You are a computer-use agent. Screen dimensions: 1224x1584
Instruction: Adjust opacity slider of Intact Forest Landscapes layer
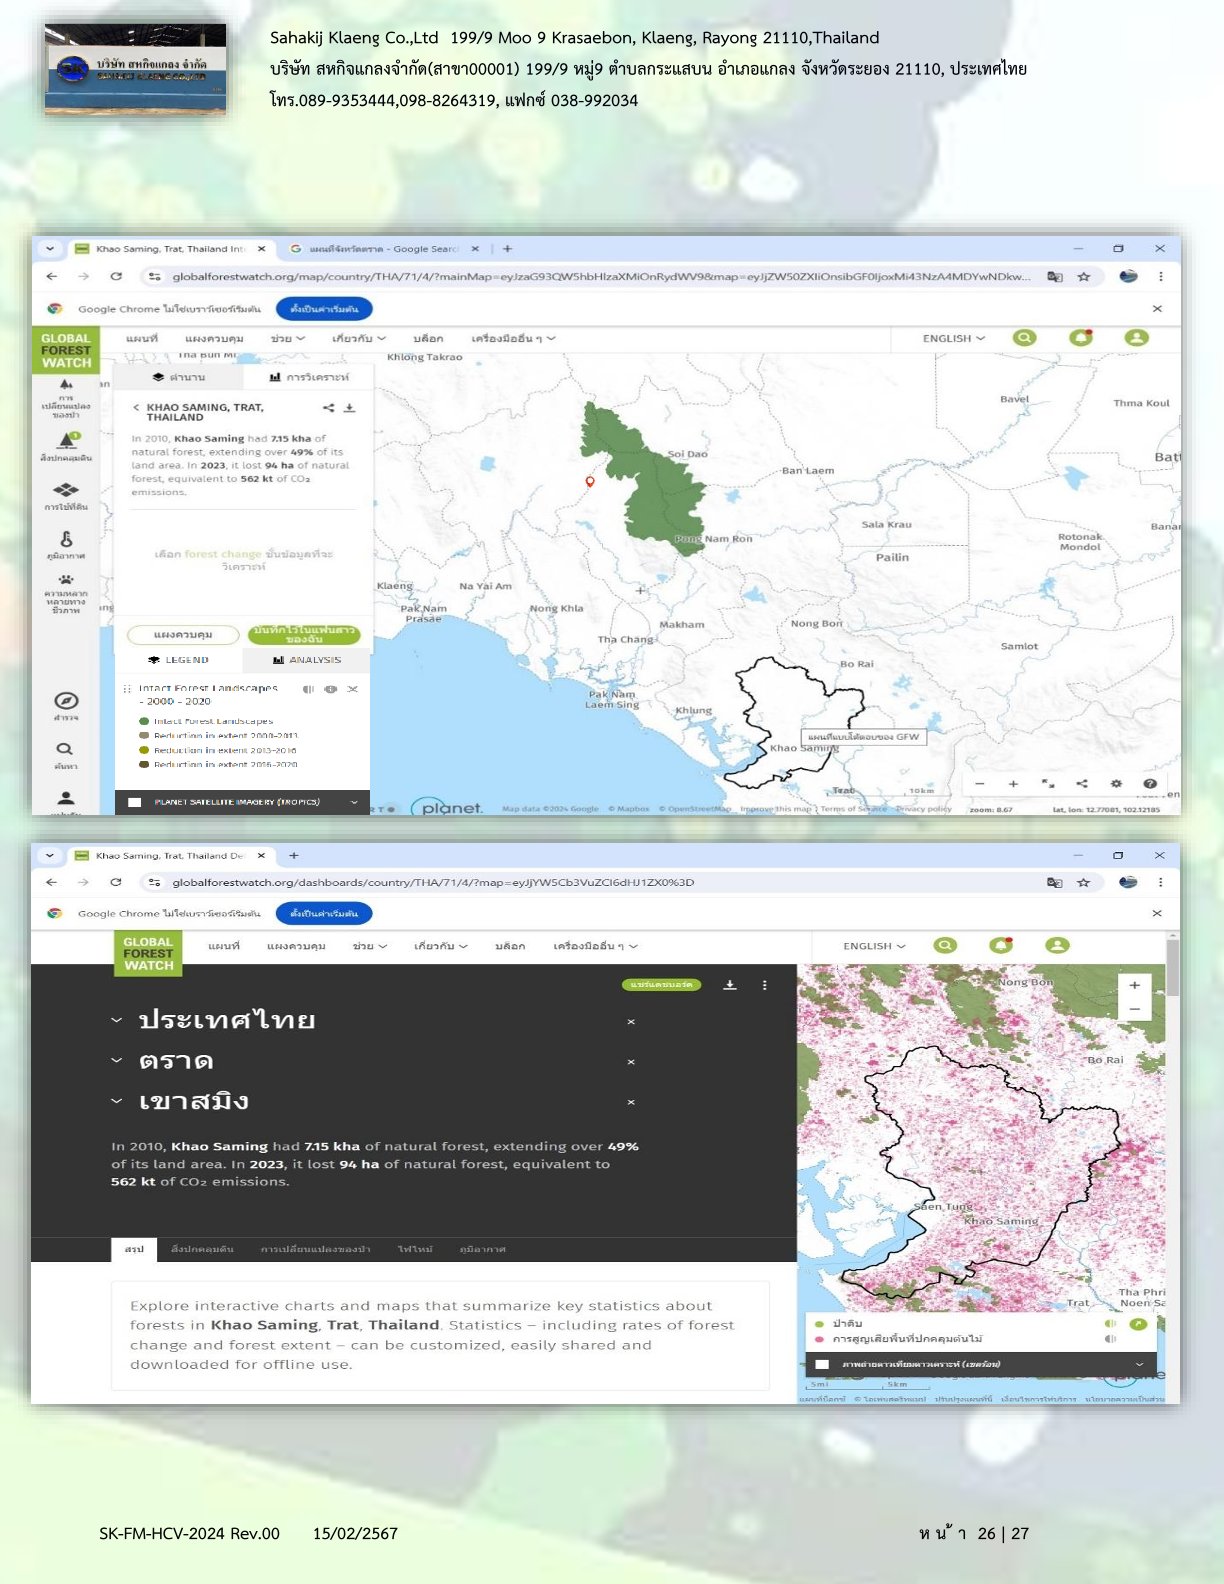point(308,689)
